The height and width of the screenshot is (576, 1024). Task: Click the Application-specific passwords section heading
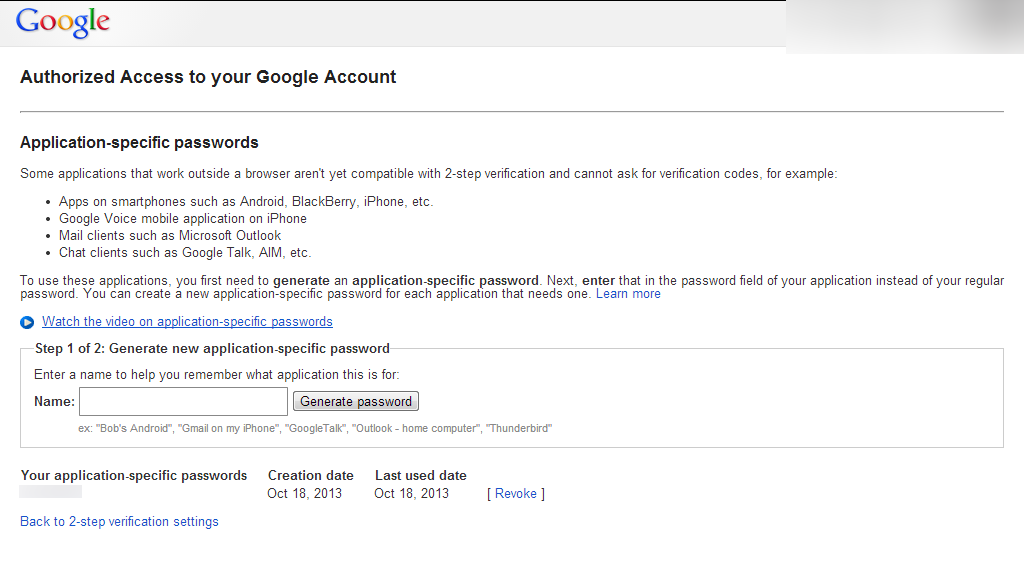[139, 142]
